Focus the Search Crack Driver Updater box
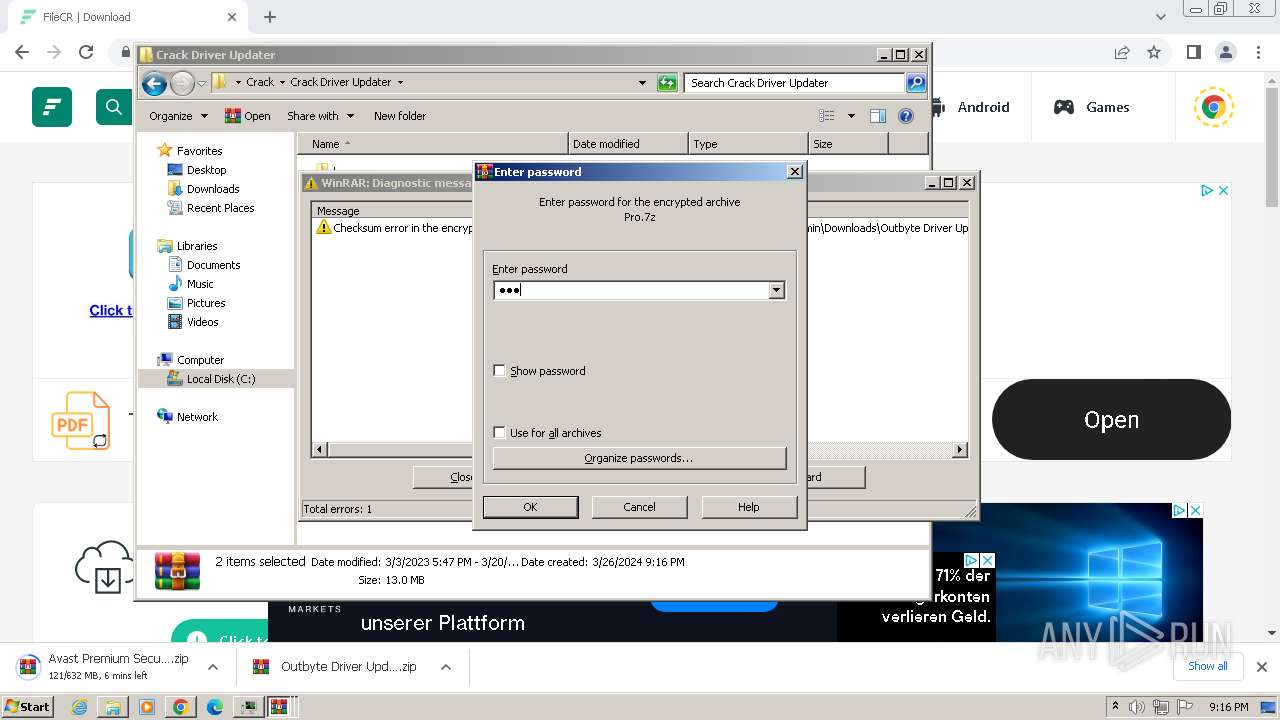Viewport: 1280px width, 720px height. pos(795,83)
